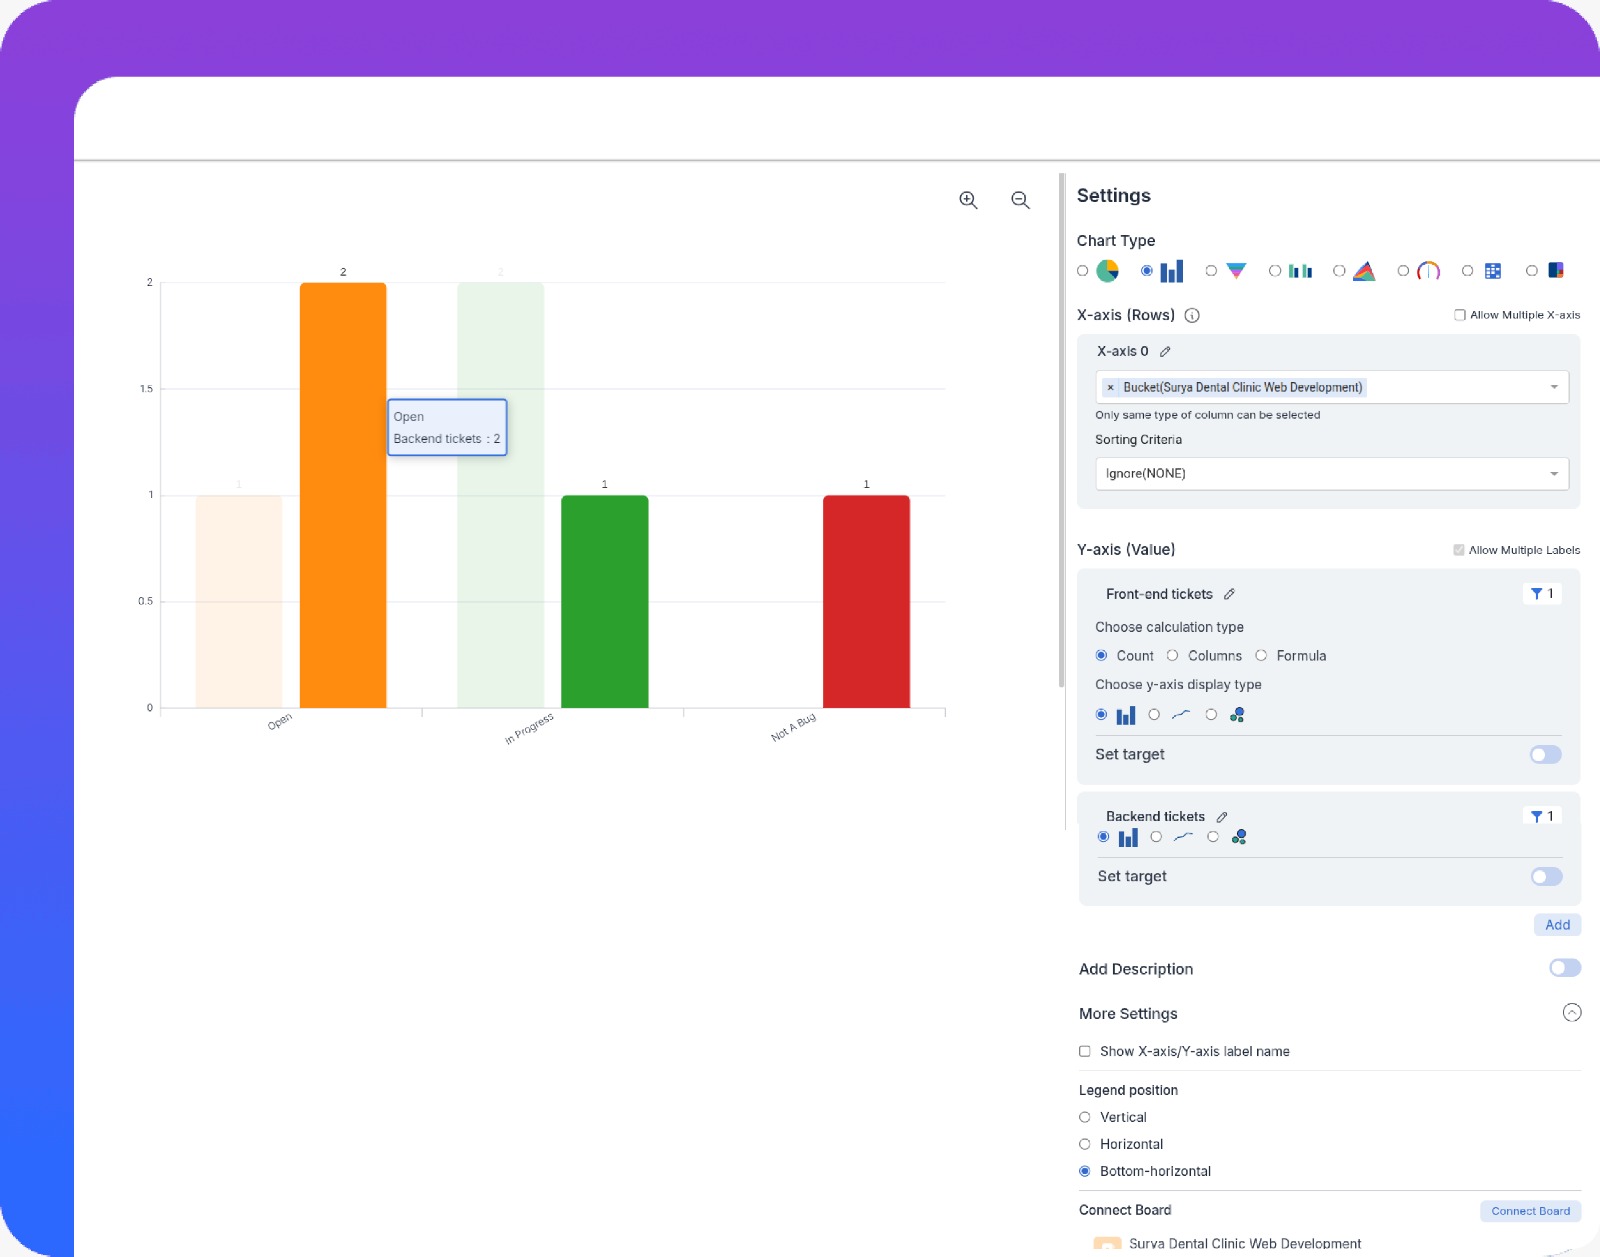
Task: Open the Sorting Criteria dropdown
Action: (1330, 473)
